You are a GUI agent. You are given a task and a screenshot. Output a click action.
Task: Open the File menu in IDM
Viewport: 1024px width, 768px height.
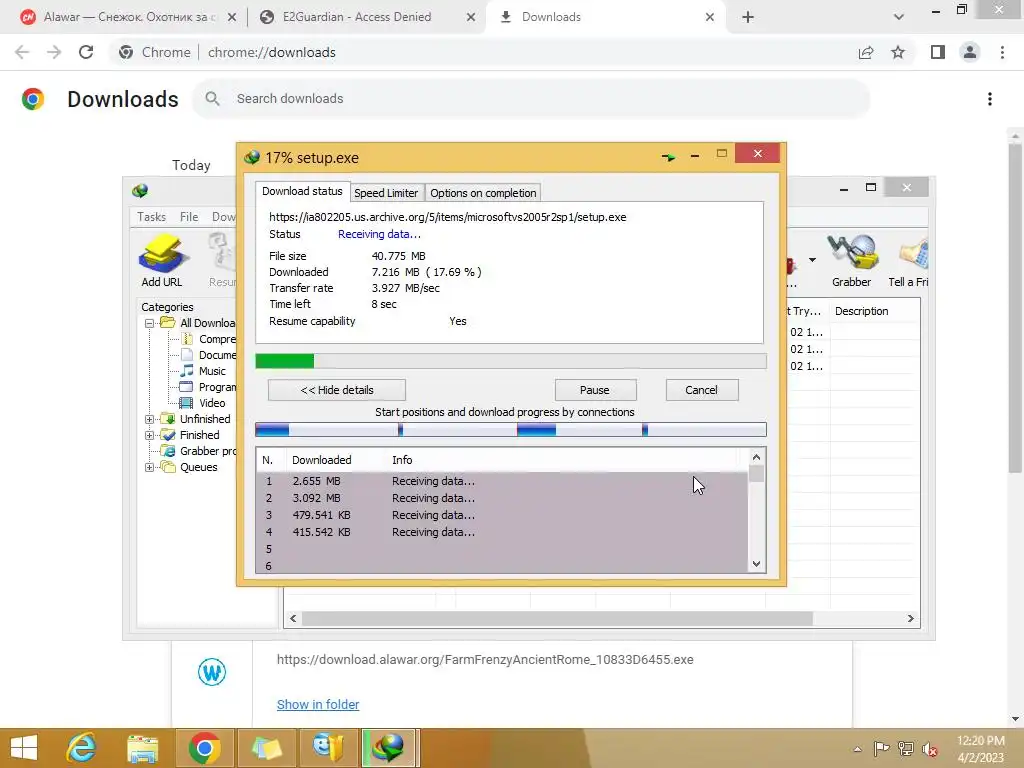pyautogui.click(x=189, y=217)
